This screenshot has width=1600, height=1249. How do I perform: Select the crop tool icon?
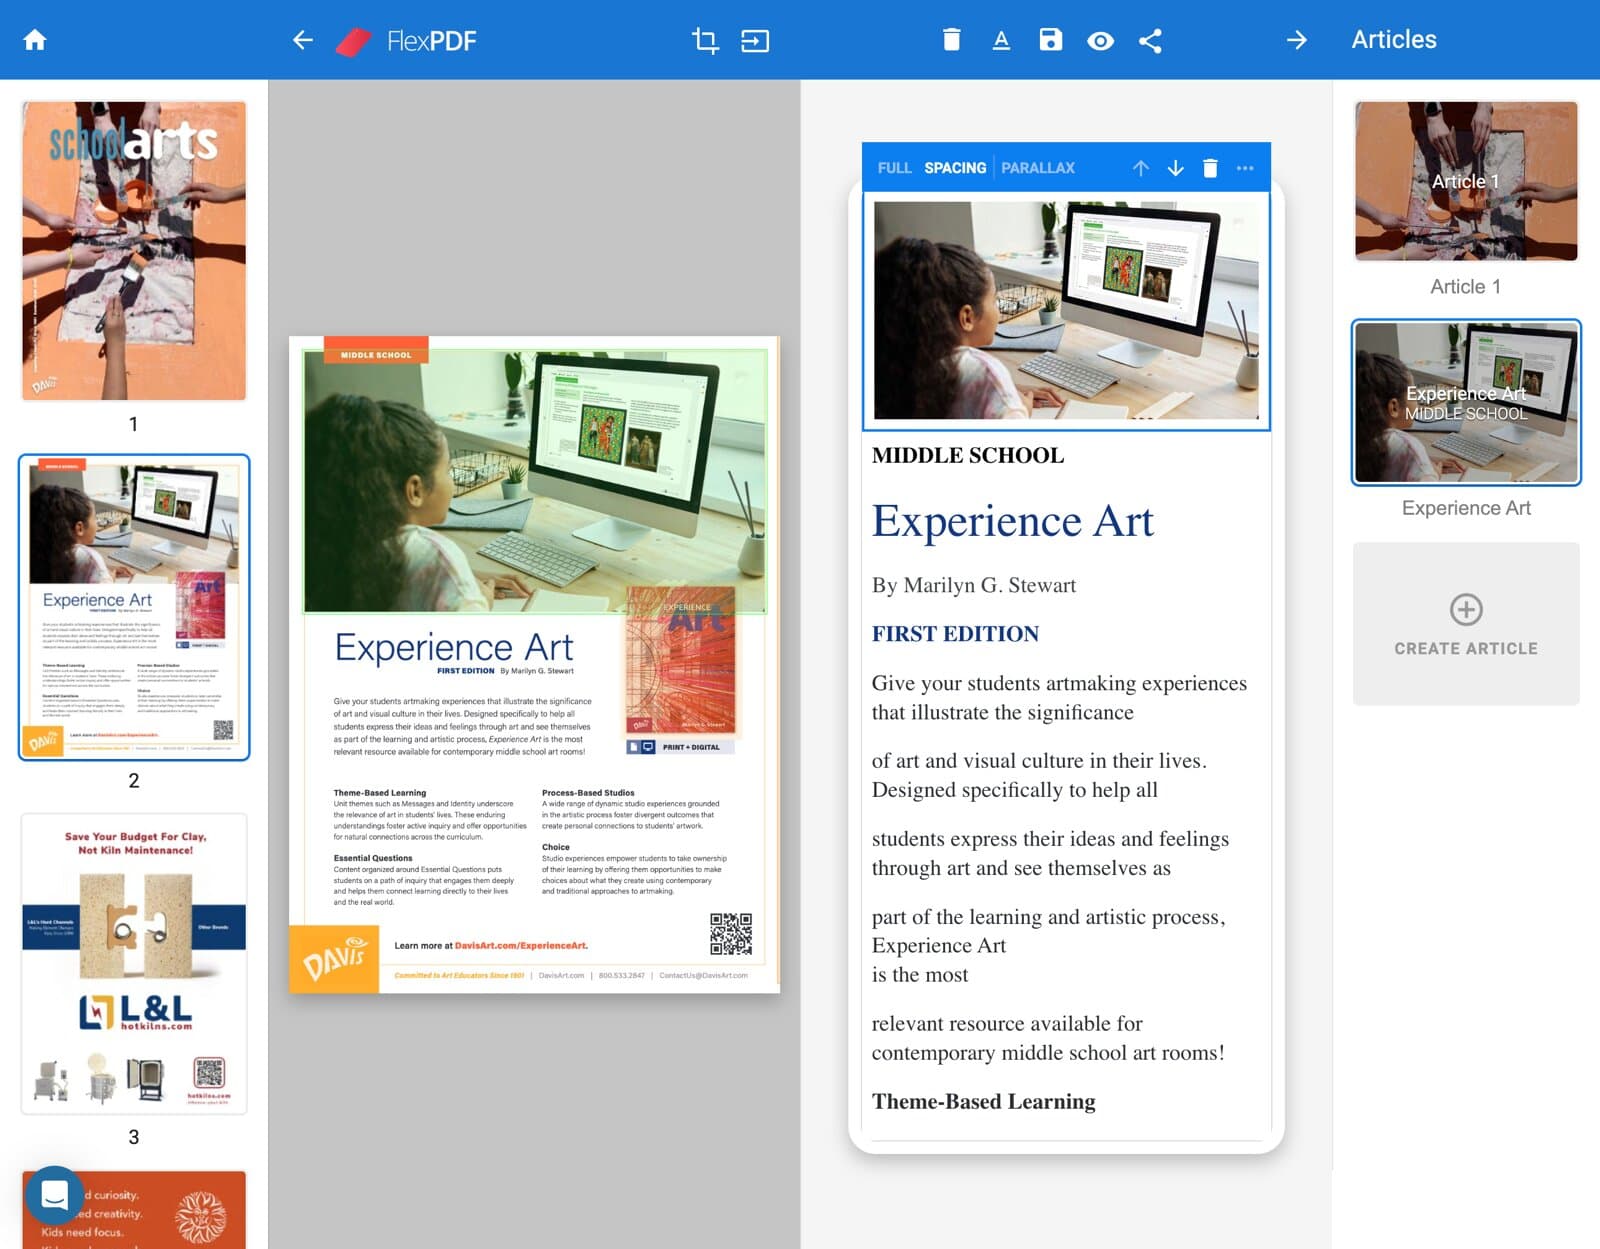[x=705, y=40]
